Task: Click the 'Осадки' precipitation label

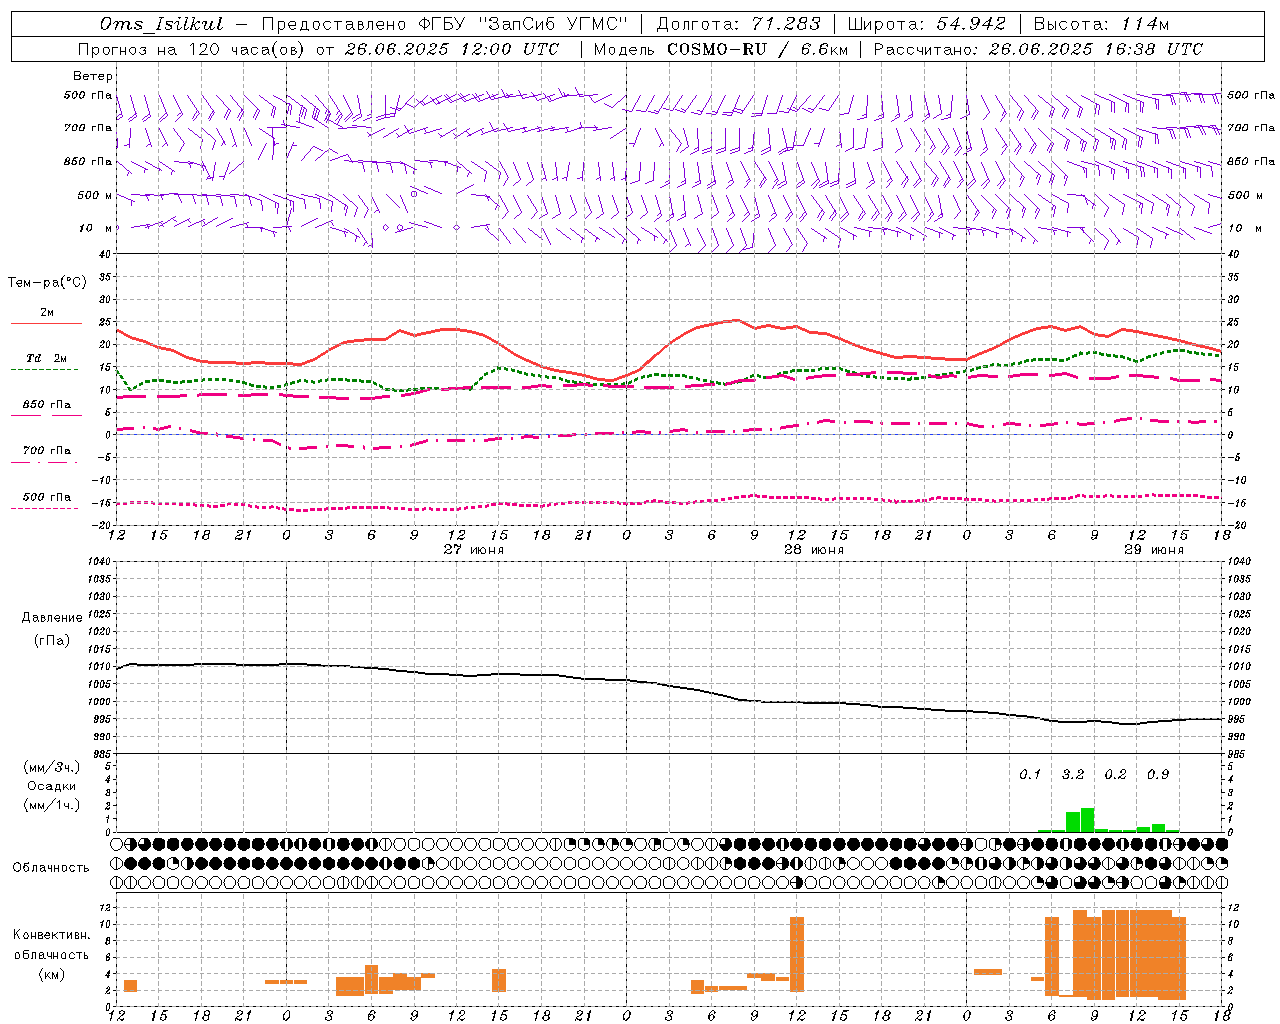Action: coord(52,786)
